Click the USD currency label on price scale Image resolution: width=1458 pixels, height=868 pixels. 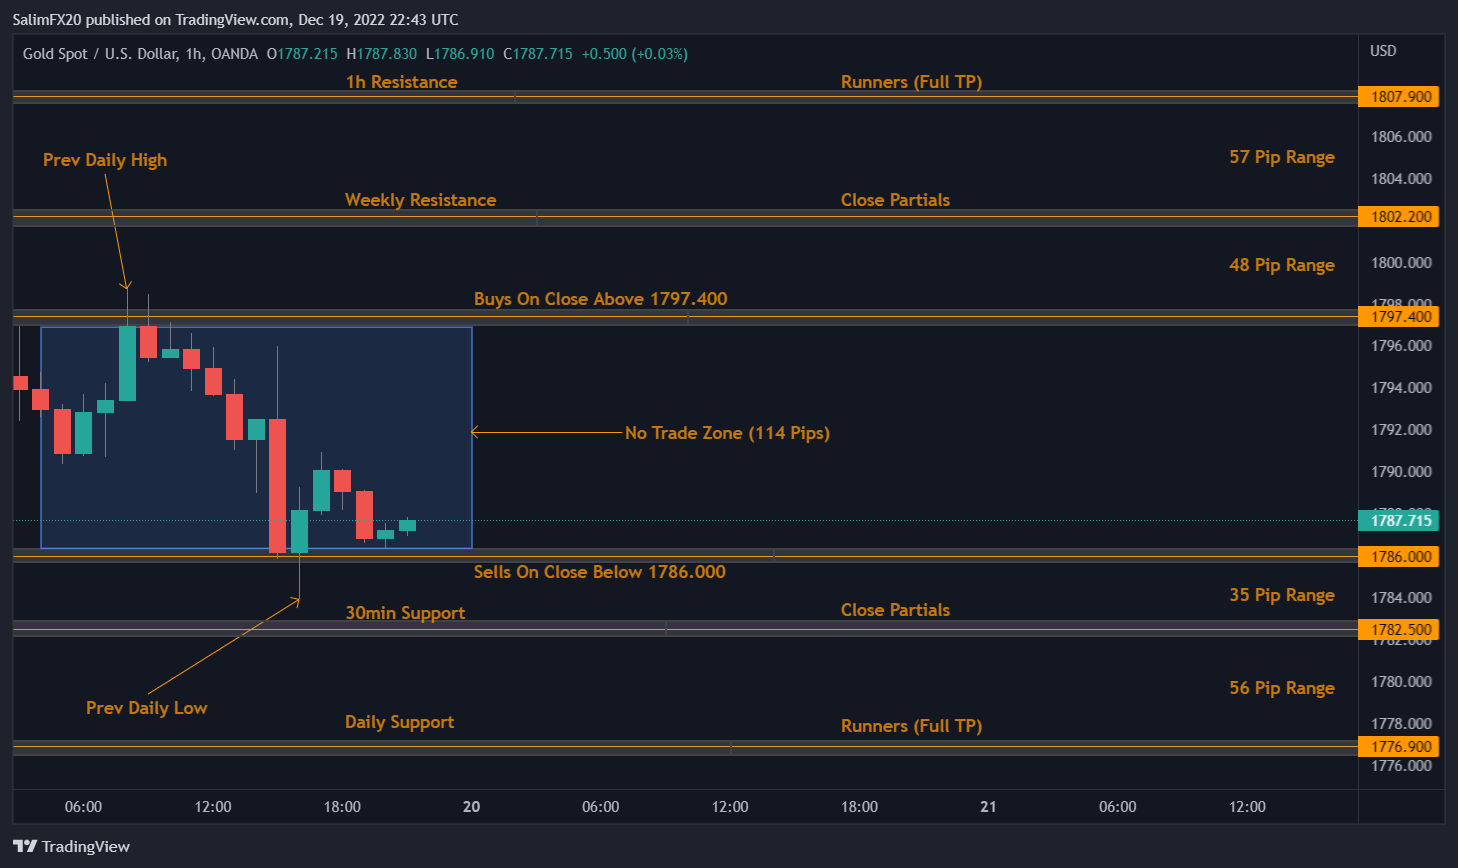pos(1382,50)
